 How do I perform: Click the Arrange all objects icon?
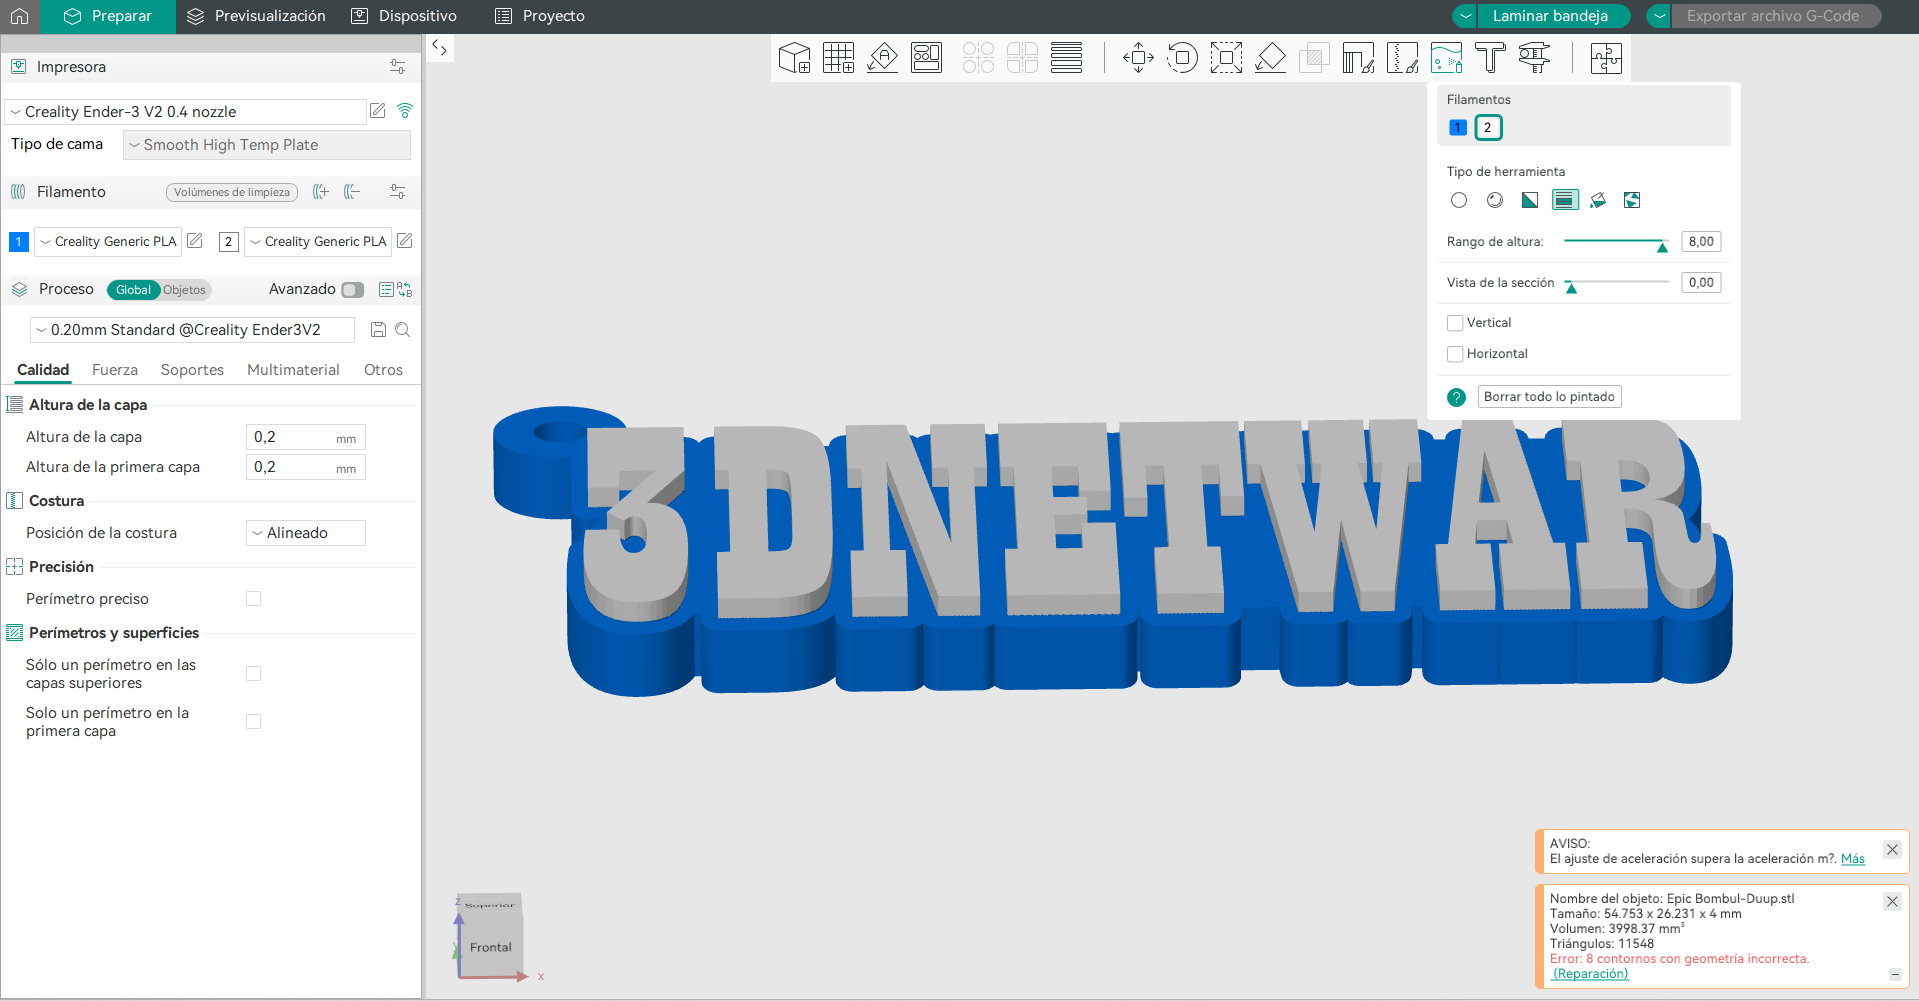[x=926, y=58]
